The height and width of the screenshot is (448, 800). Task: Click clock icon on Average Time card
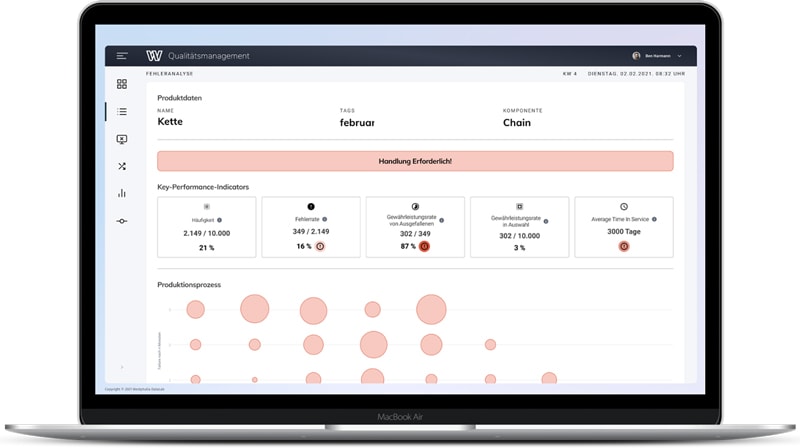tap(623, 207)
